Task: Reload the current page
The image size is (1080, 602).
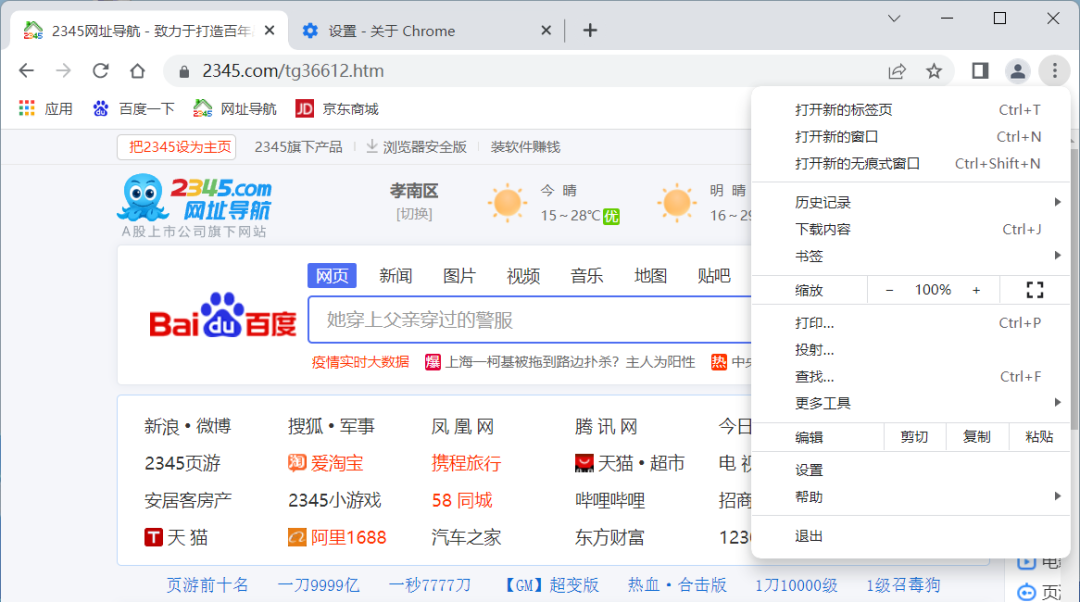Action: pyautogui.click(x=101, y=71)
